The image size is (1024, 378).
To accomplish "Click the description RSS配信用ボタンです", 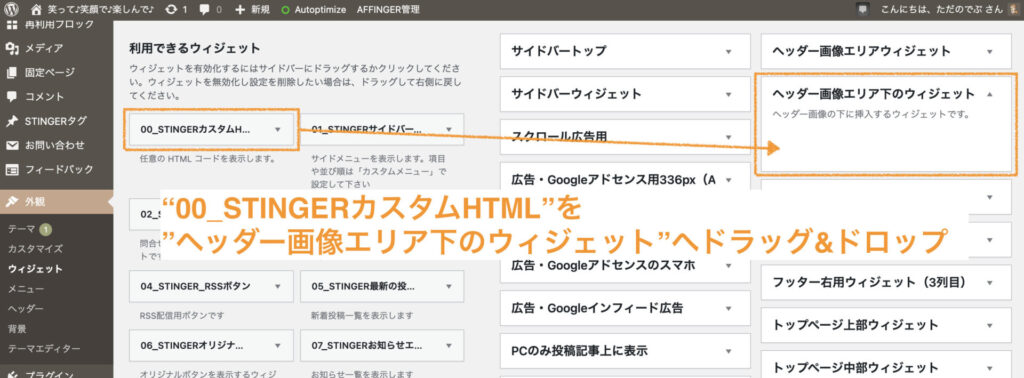I will (182, 315).
